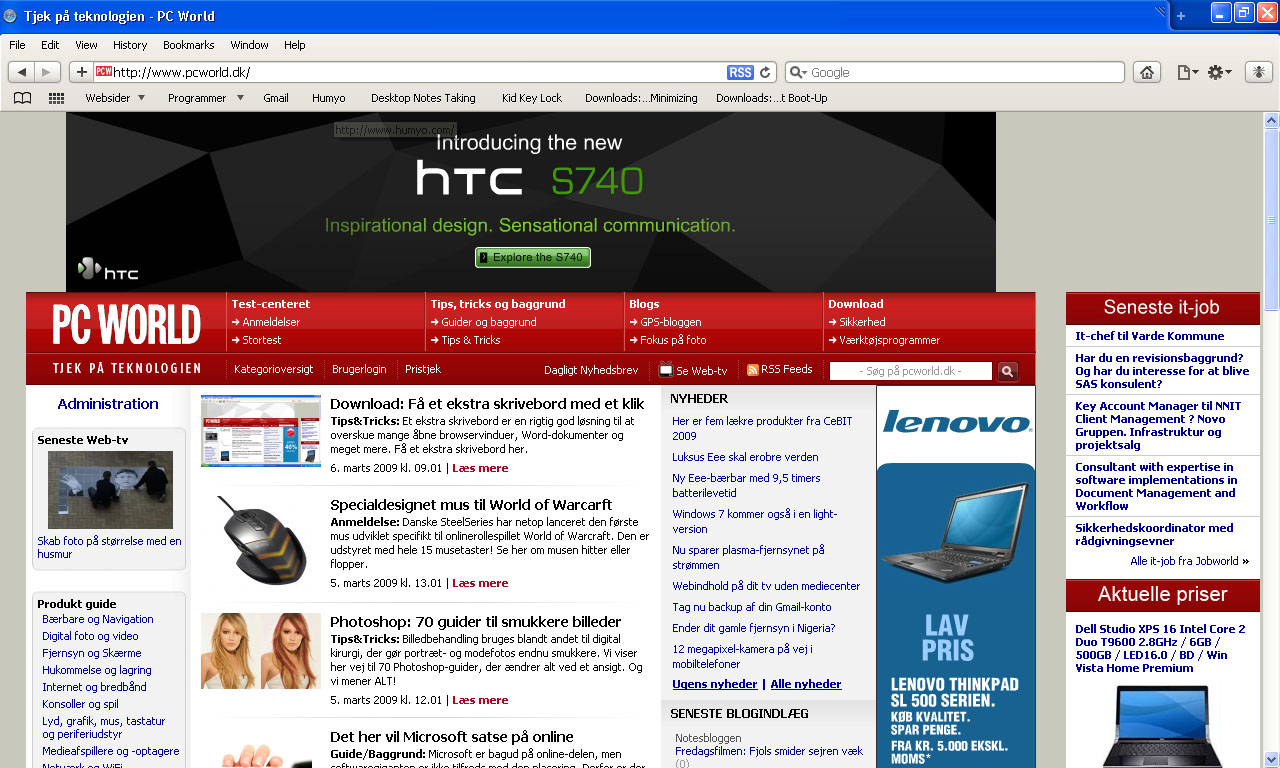
Task: Go to the home page with the Home button
Action: click(1147, 72)
